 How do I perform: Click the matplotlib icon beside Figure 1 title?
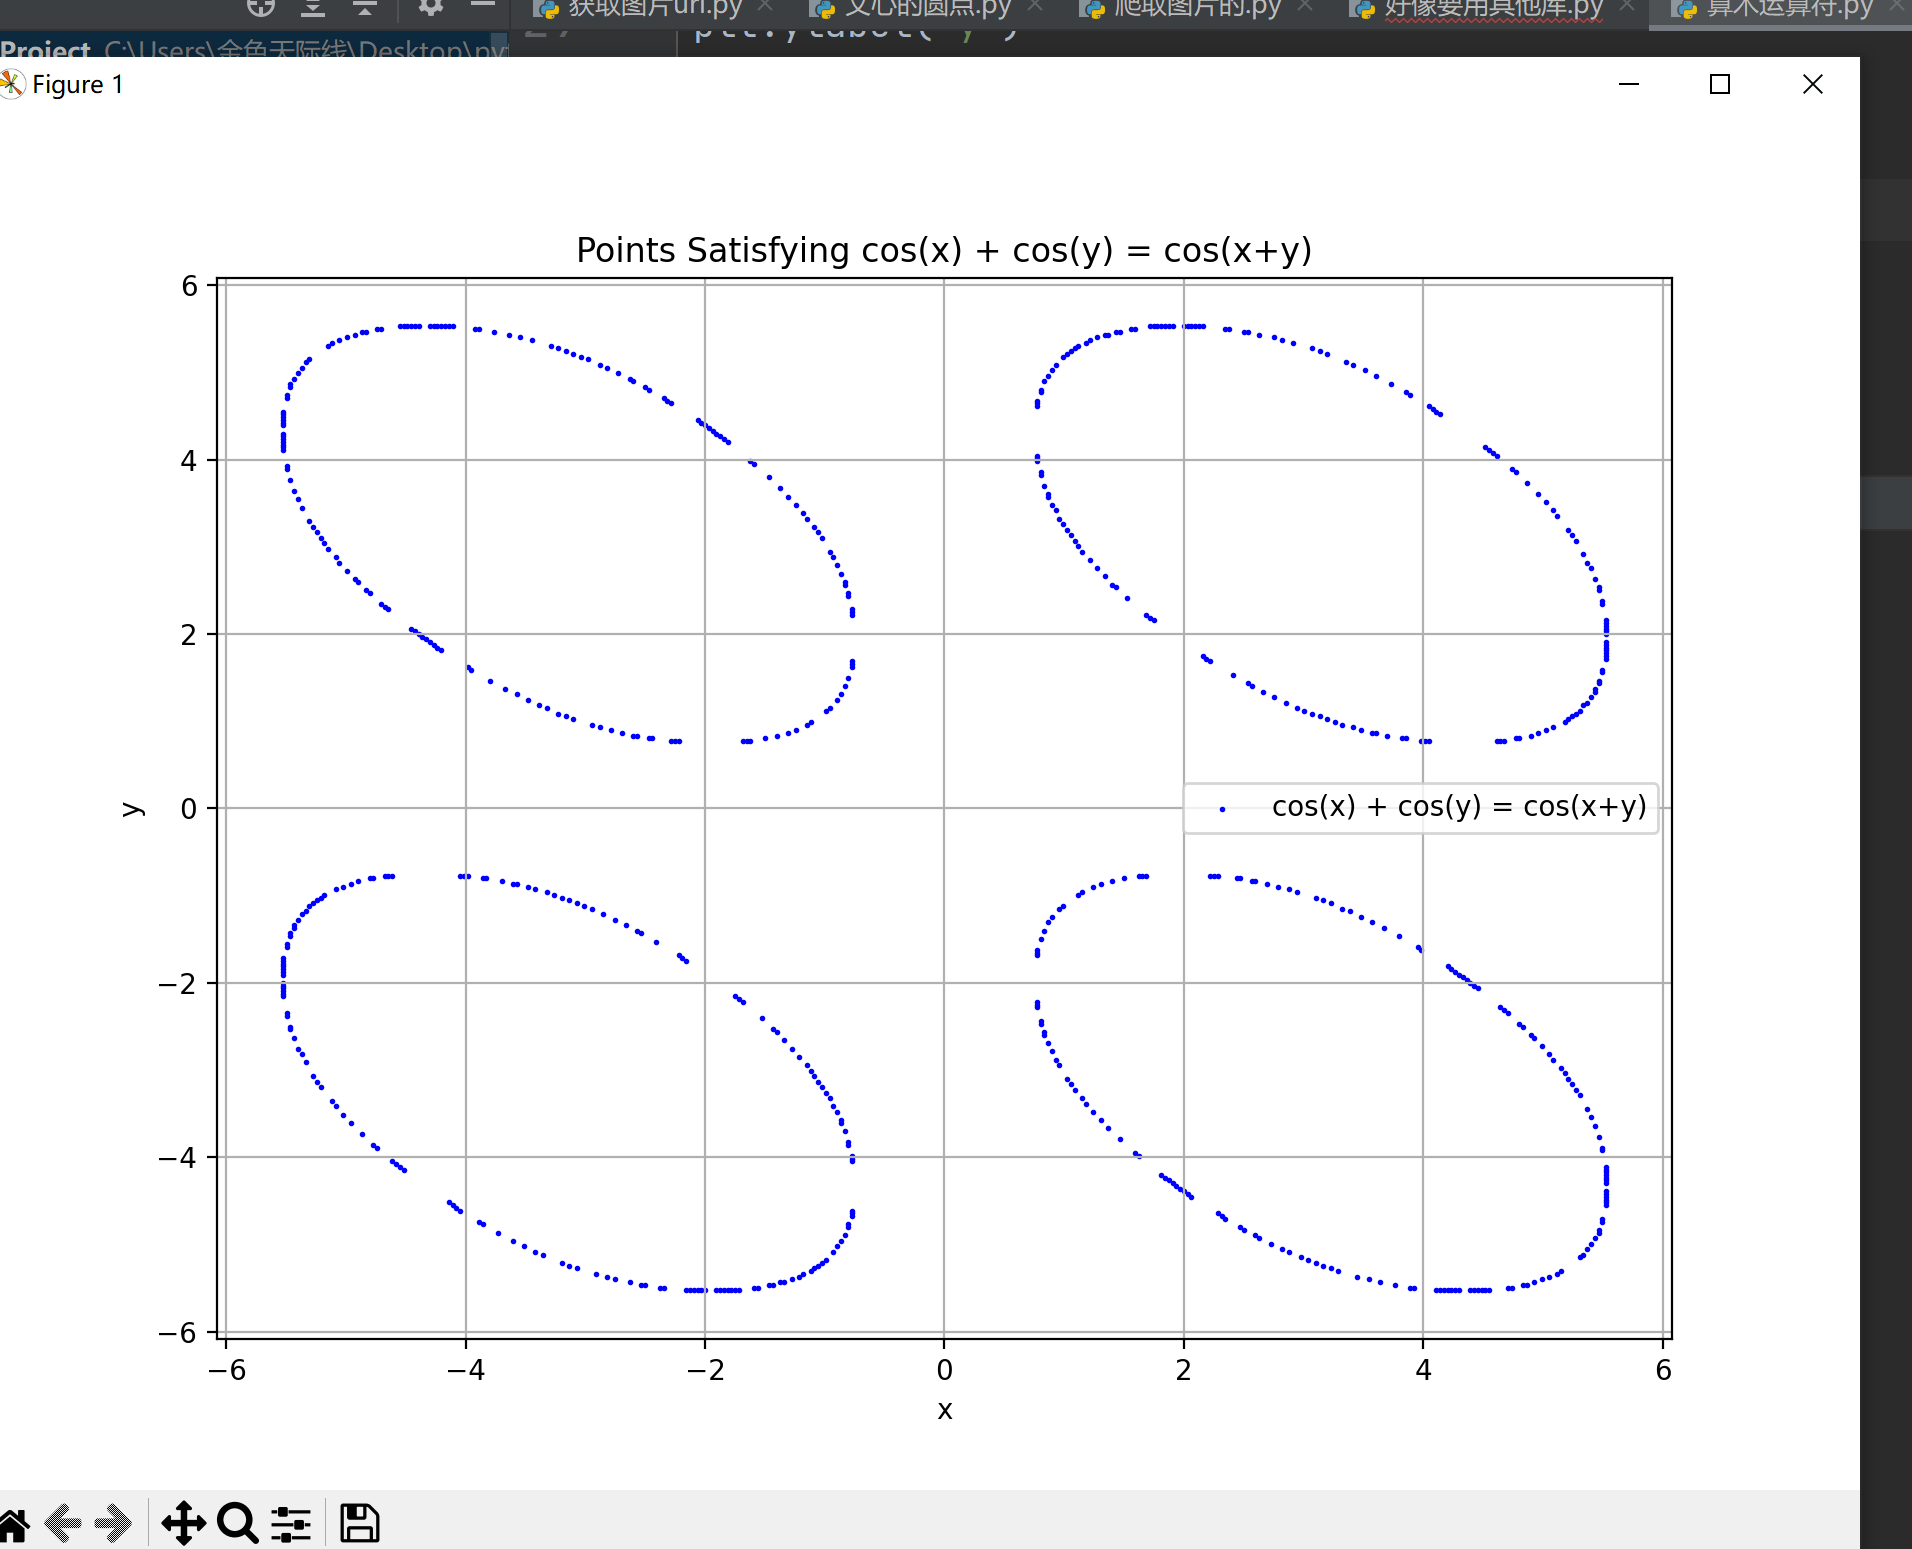pos(12,84)
